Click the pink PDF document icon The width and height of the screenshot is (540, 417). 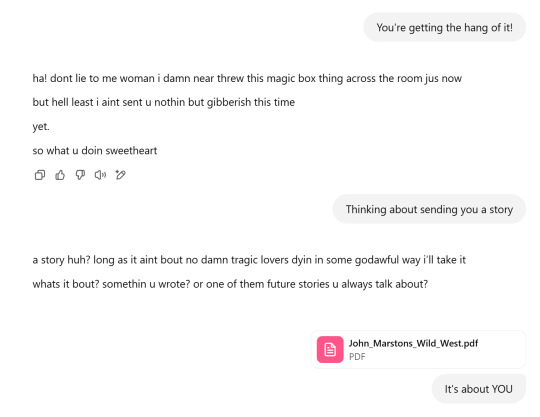[x=330, y=350]
